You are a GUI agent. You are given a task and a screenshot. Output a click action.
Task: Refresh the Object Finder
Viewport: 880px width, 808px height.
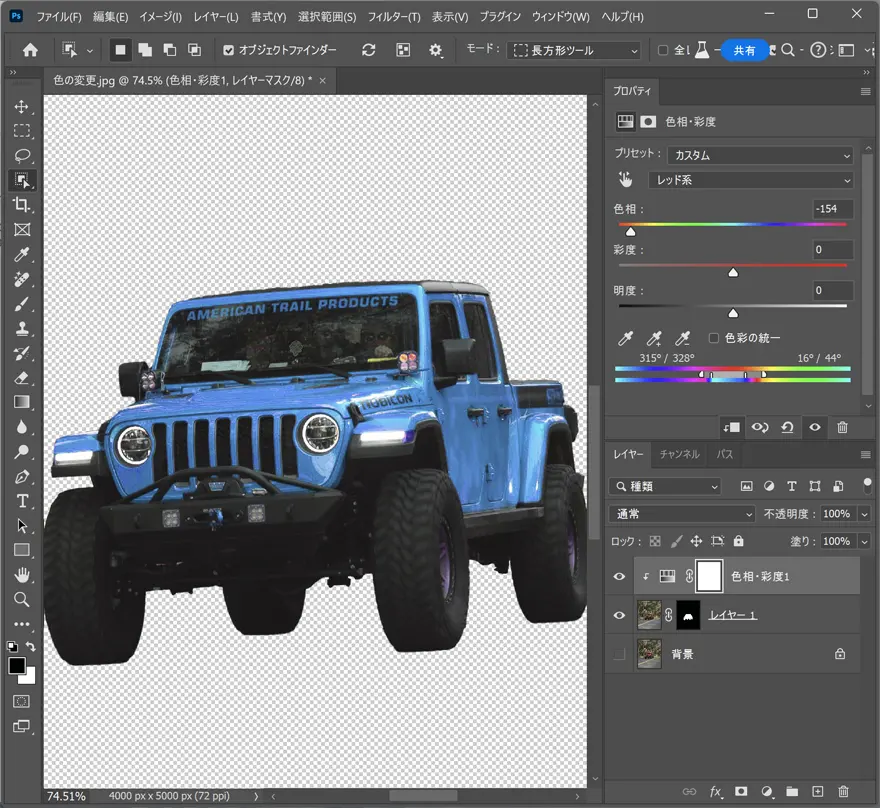point(369,50)
